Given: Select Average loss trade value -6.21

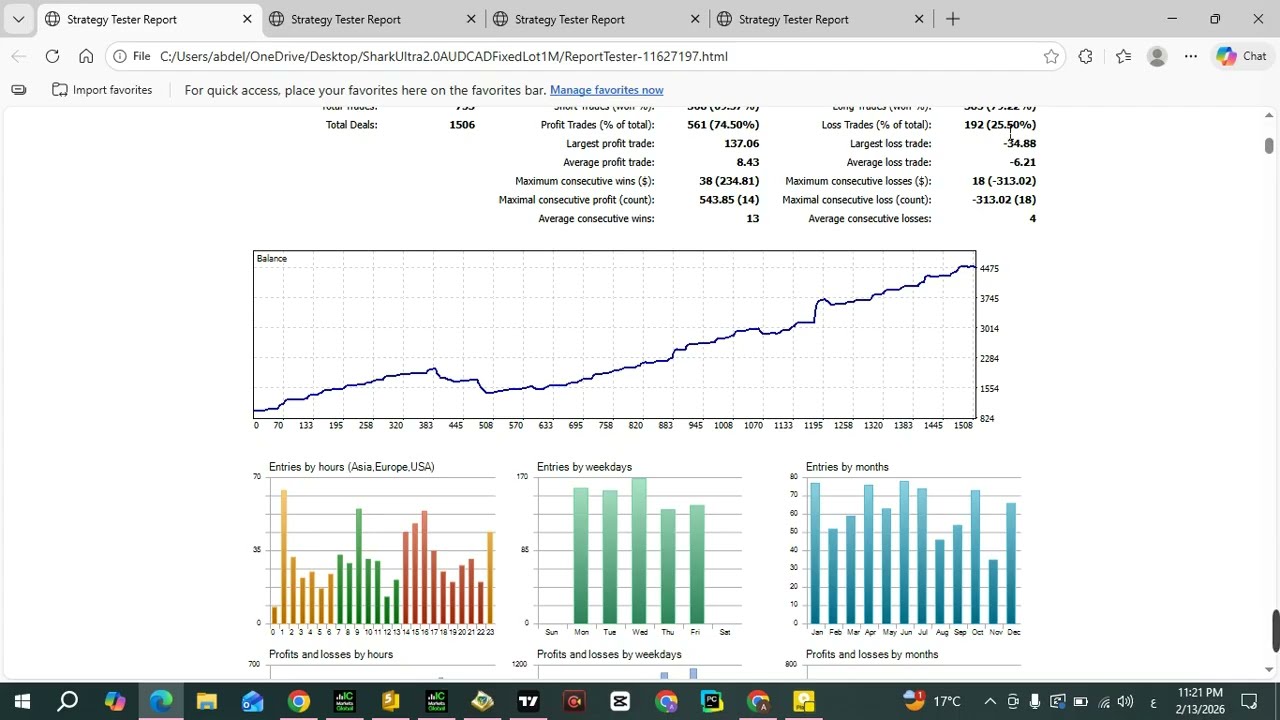Looking at the screenshot, I should [1023, 162].
